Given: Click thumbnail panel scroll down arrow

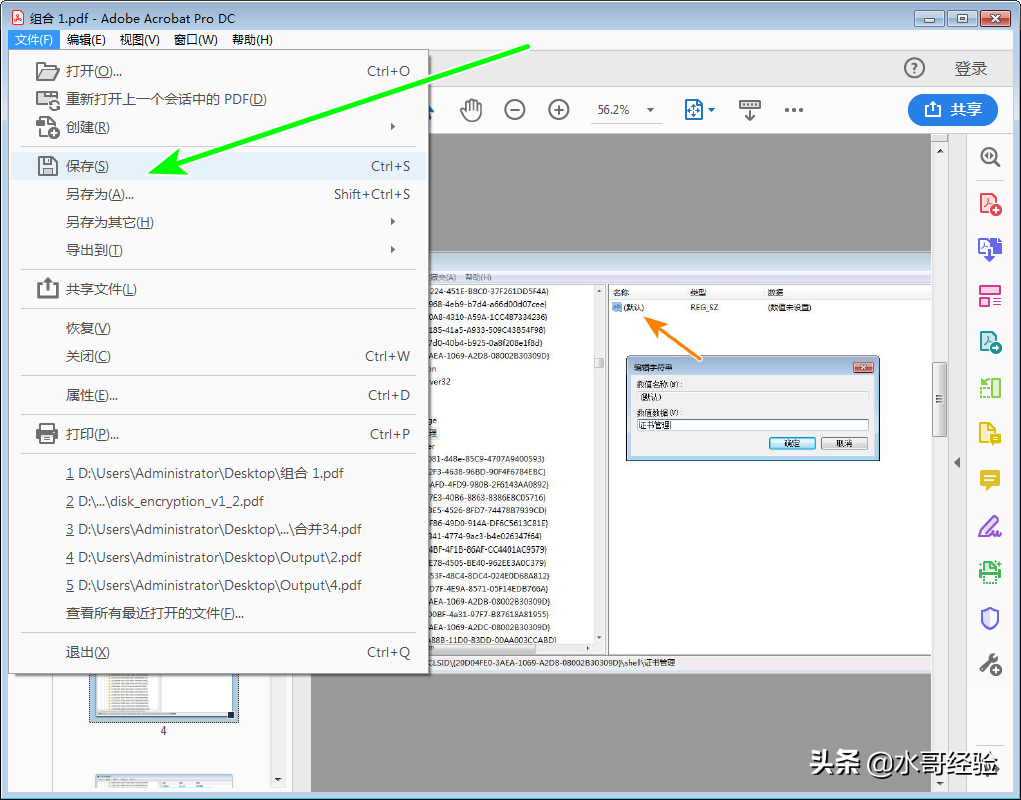Looking at the screenshot, I should (x=278, y=779).
